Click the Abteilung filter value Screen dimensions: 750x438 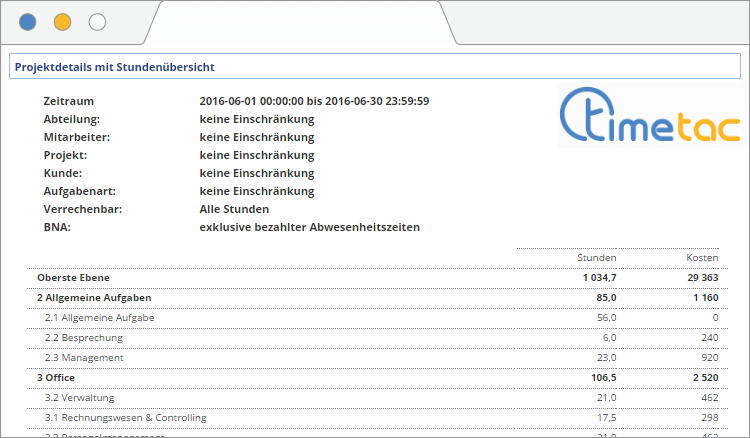click(257, 119)
